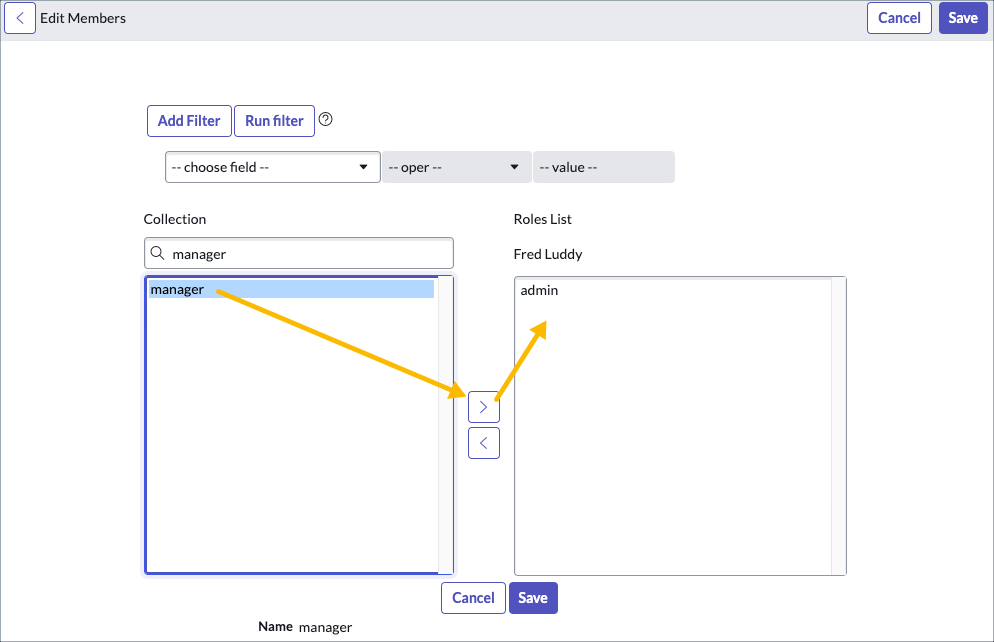Click the Cancel button below the lists

click(x=473, y=598)
